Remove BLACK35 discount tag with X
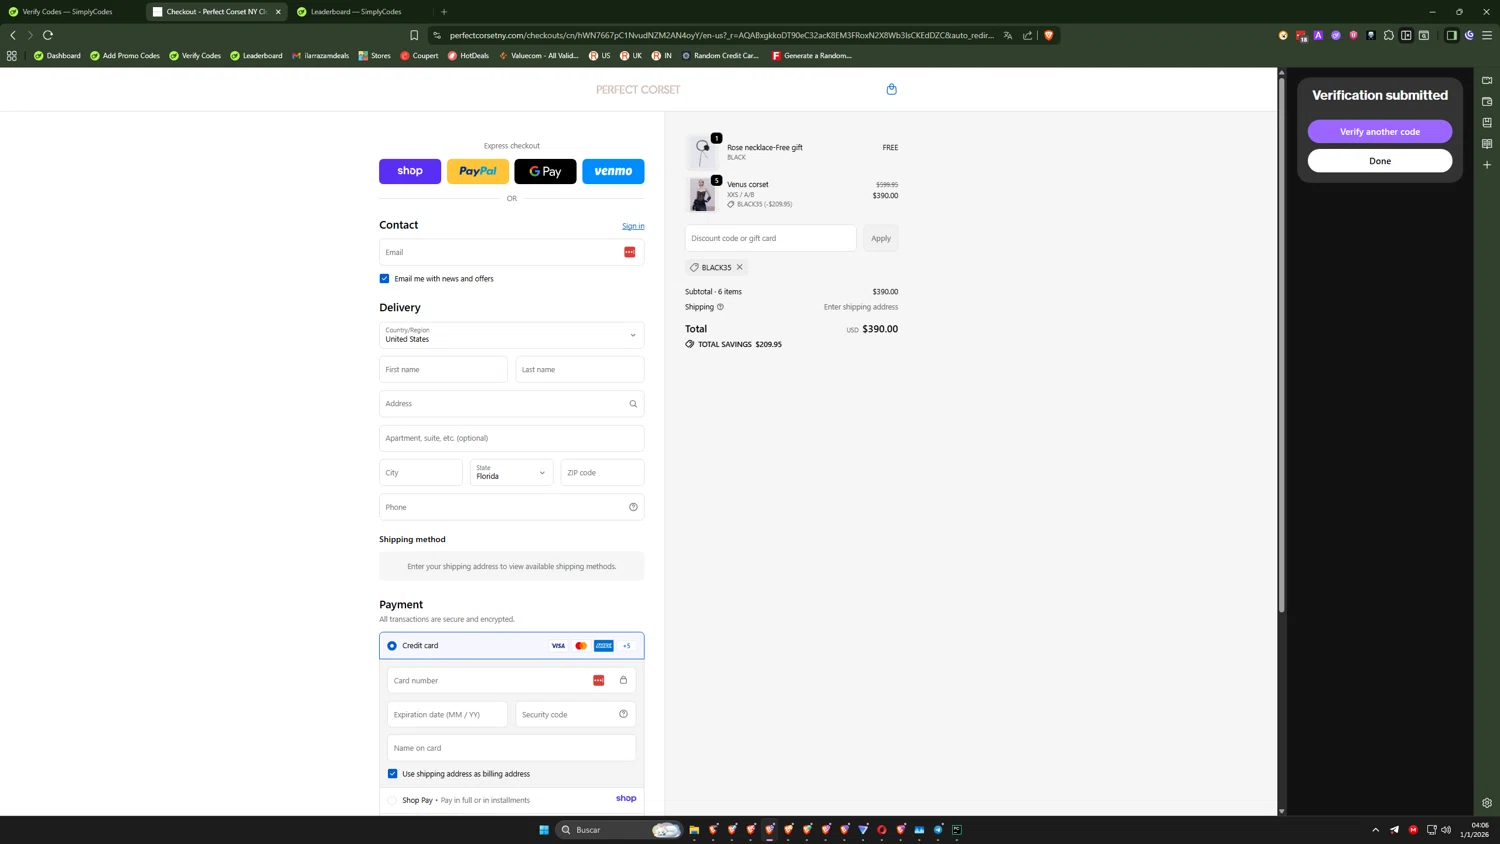Screen dimensions: 1500x844 [x=740, y=267]
